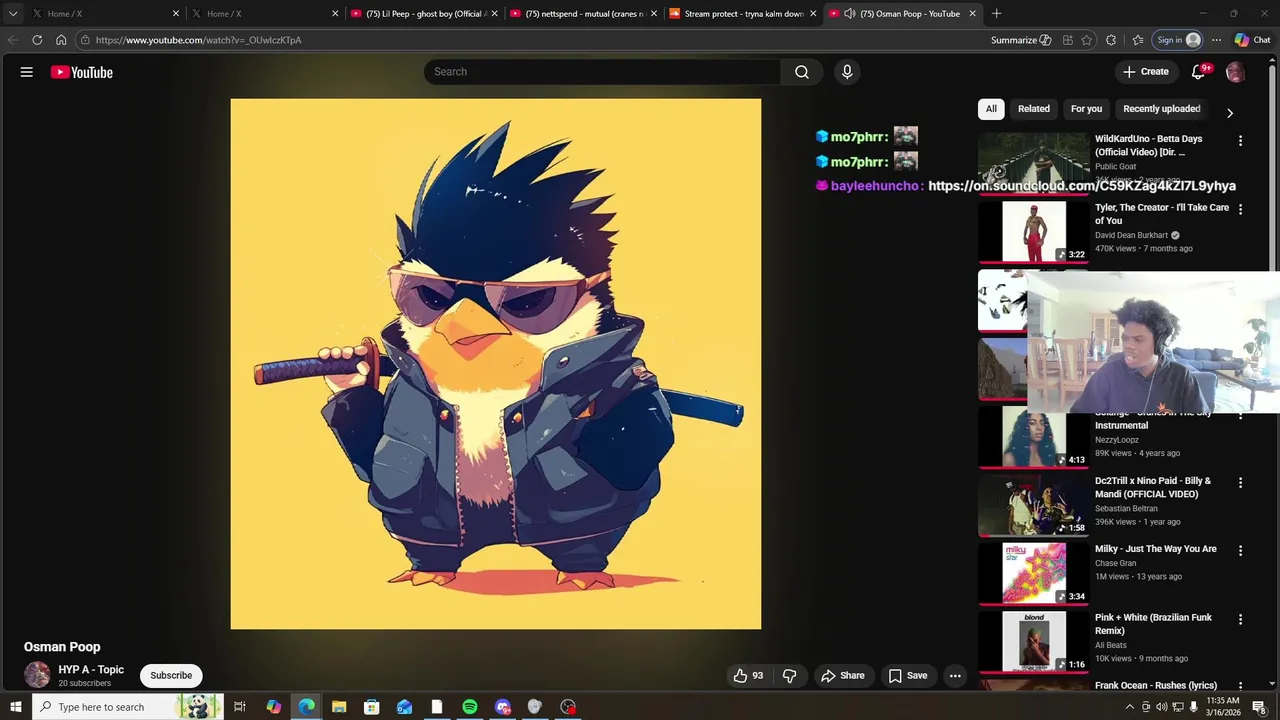1280x720 pixels.
Task: Dislike the Osman Poop video
Action: [790, 676]
